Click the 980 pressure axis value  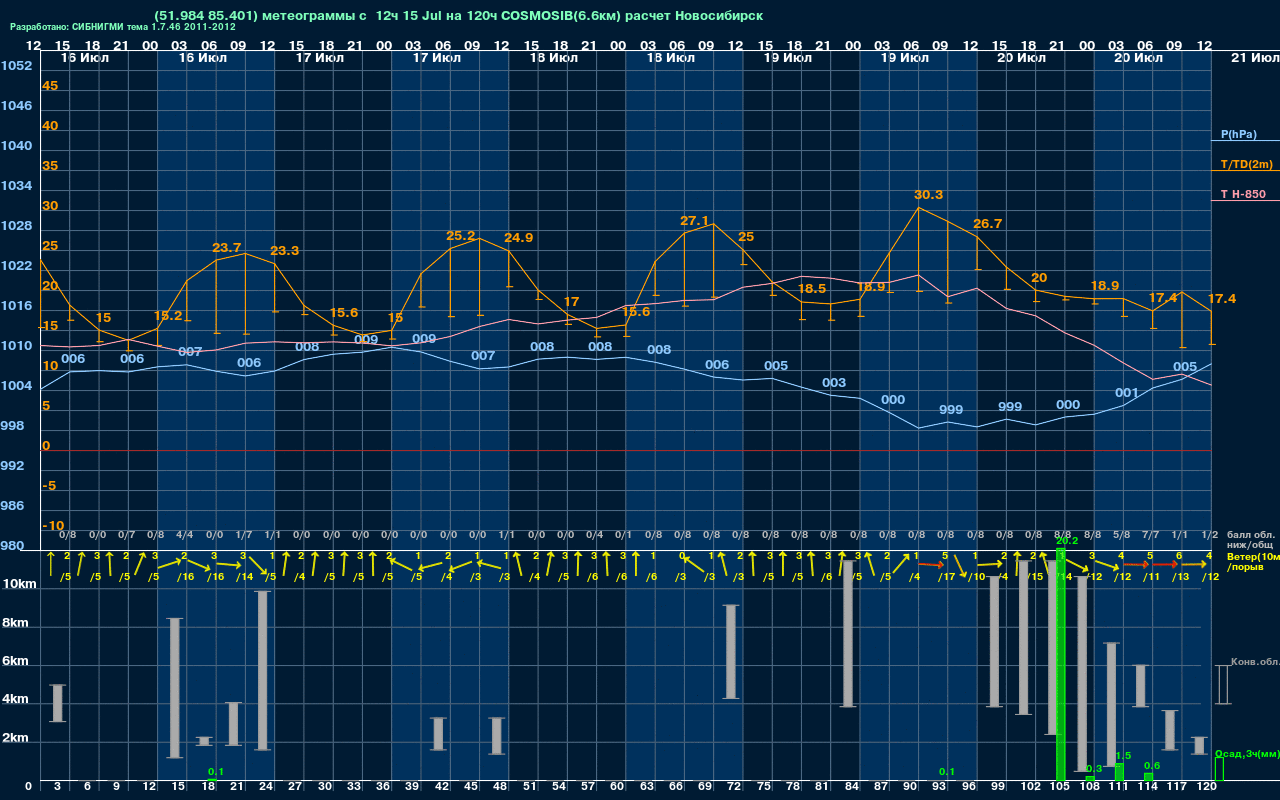[x=12, y=546]
